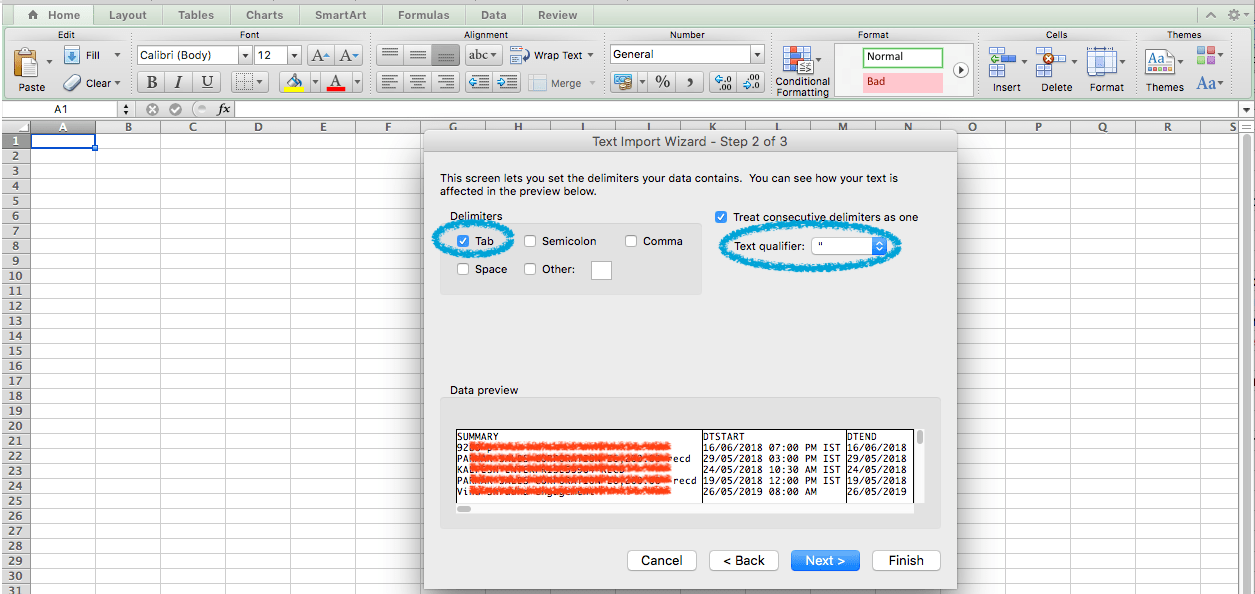Uncheck the Tab delimiter checkbox

463,240
